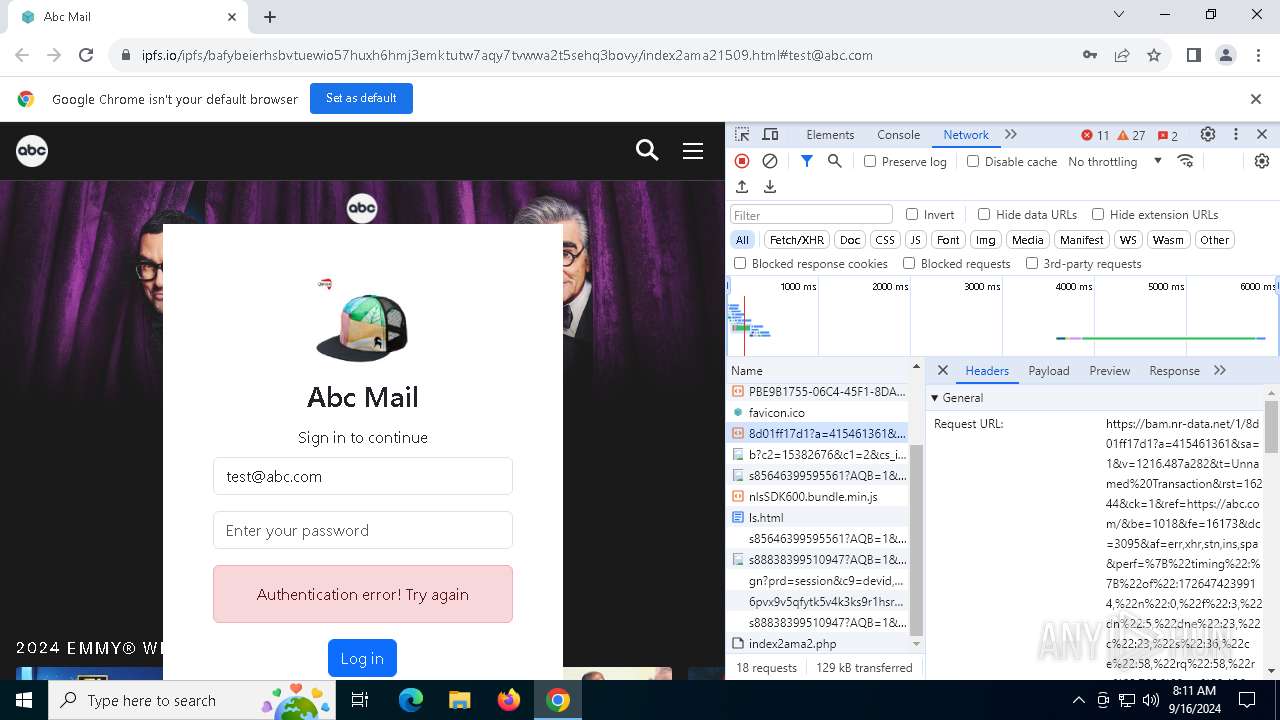Screen dimensions: 1280x720
Task: Open DevTools customize menu (three dots)
Action: pyautogui.click(x=1236, y=135)
